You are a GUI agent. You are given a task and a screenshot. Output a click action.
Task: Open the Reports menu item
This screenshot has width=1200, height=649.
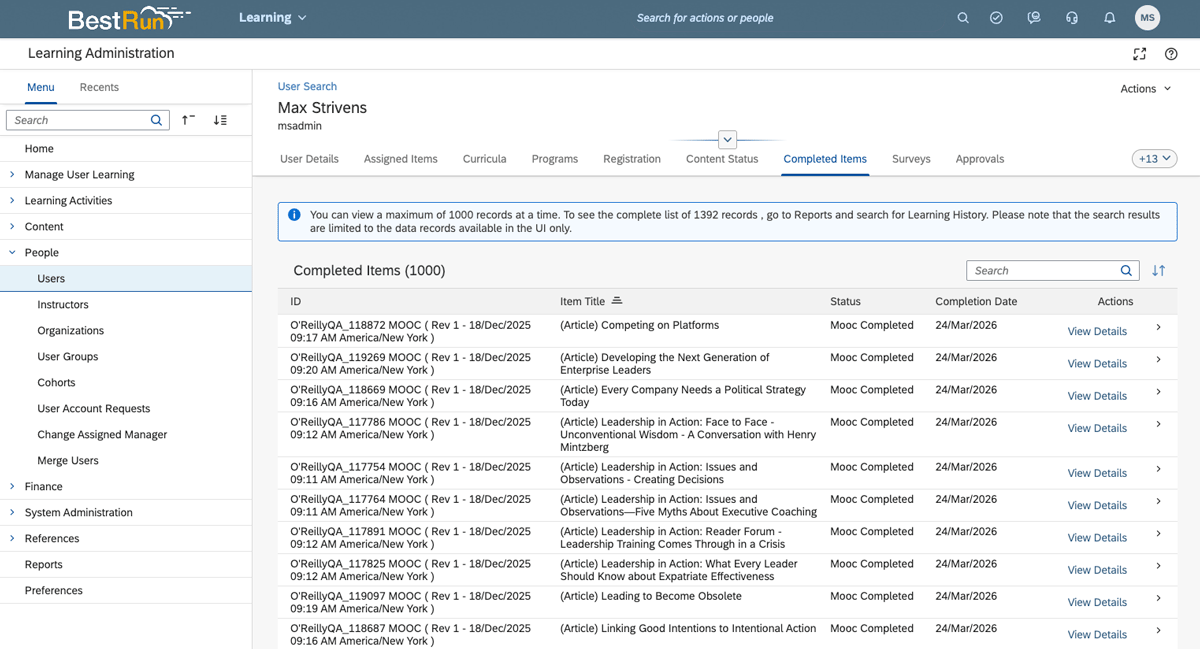pos(44,564)
